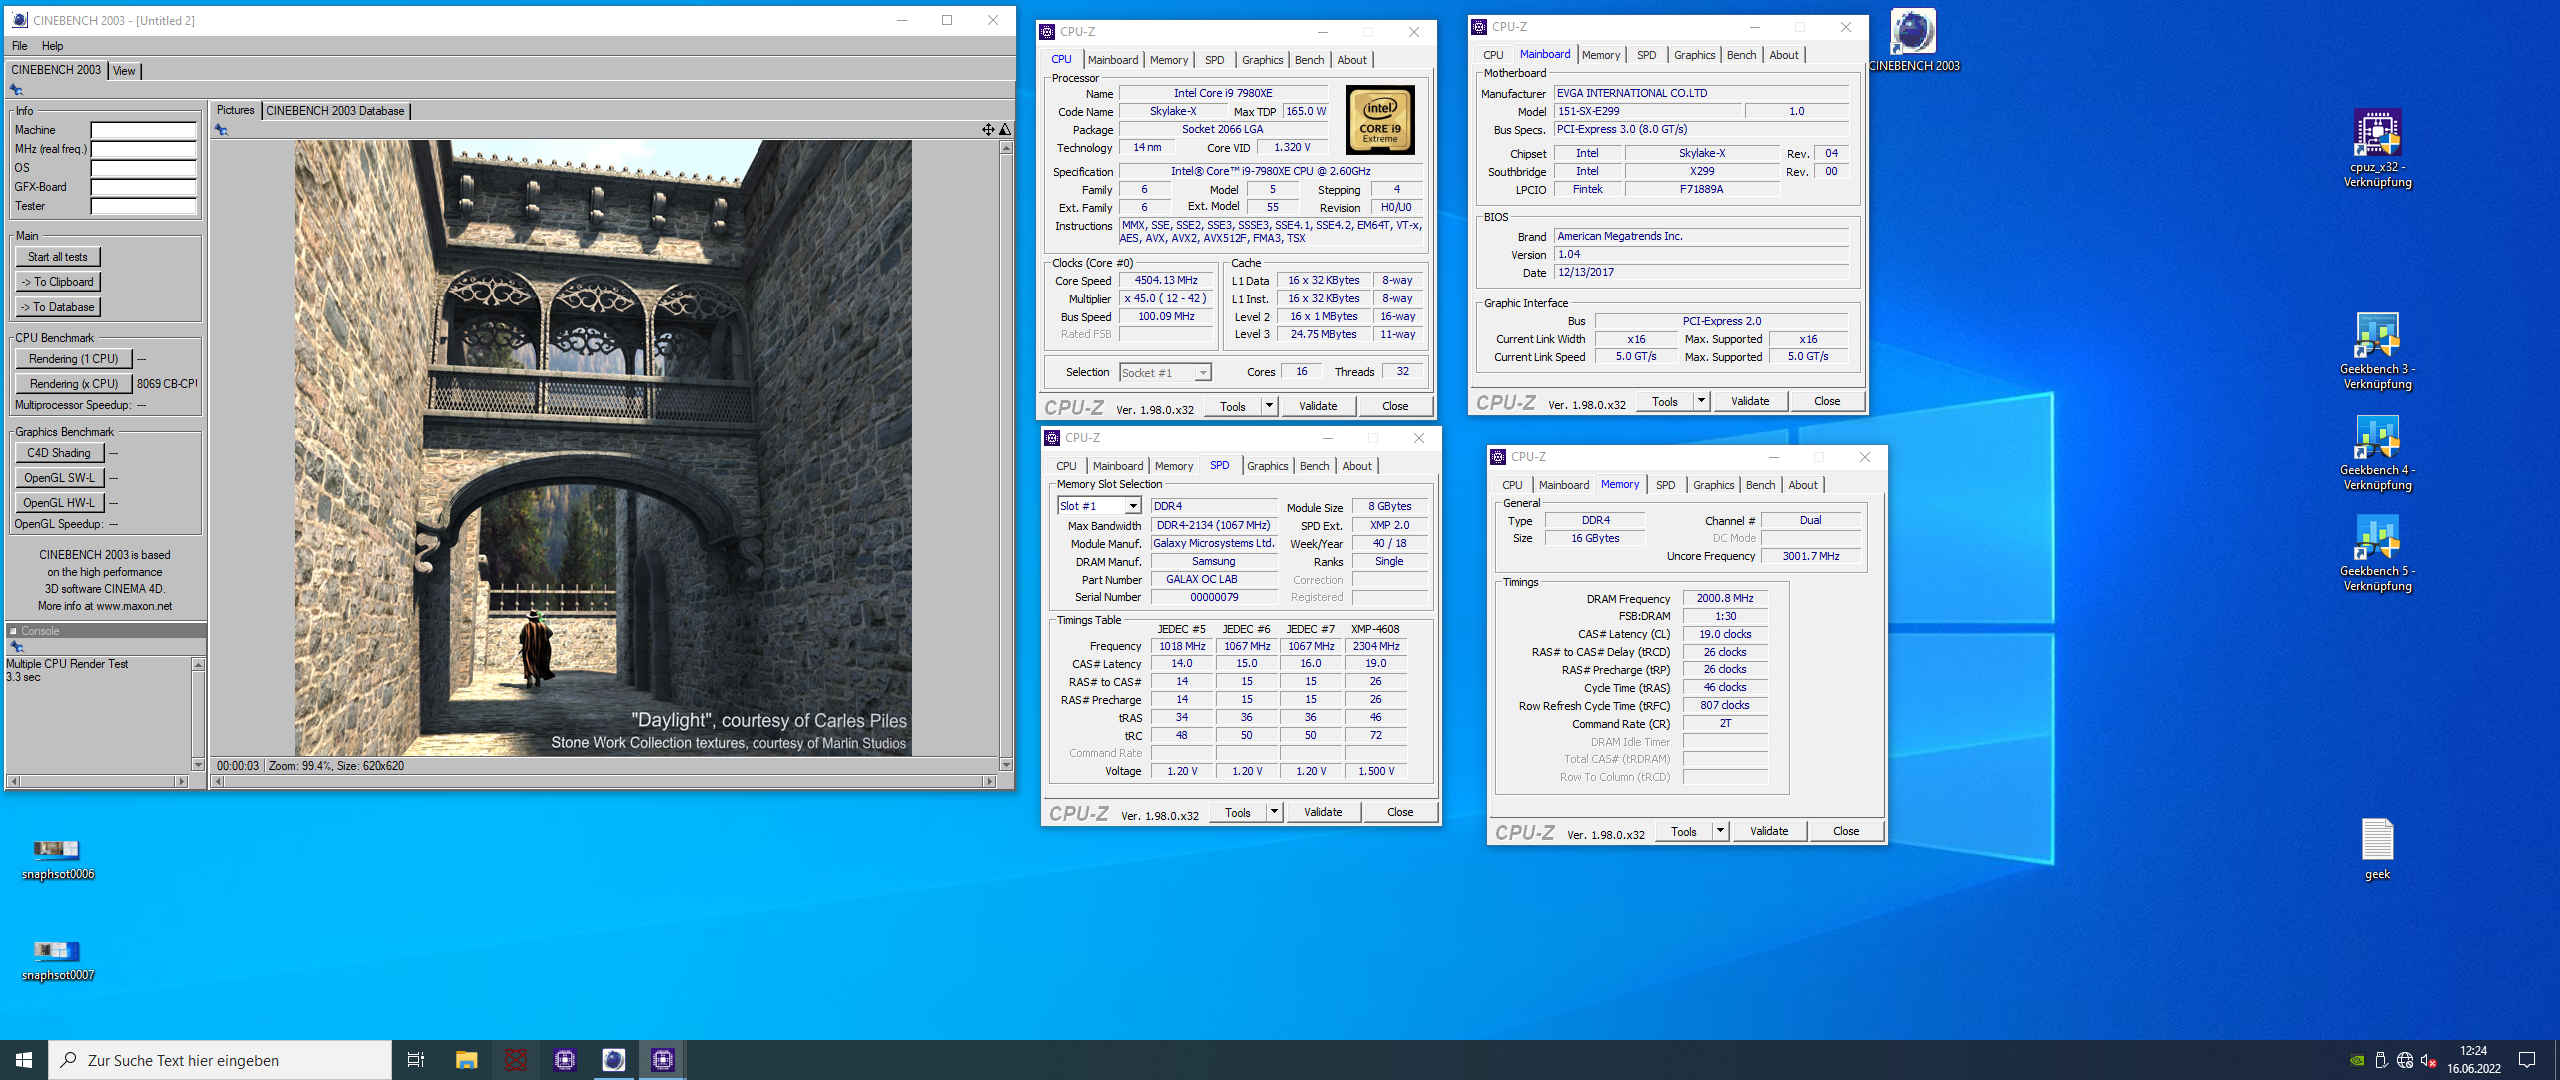This screenshot has height=1080, width=2560.
Task: Open snaphsot0007 desktop image
Action: [x=57, y=960]
